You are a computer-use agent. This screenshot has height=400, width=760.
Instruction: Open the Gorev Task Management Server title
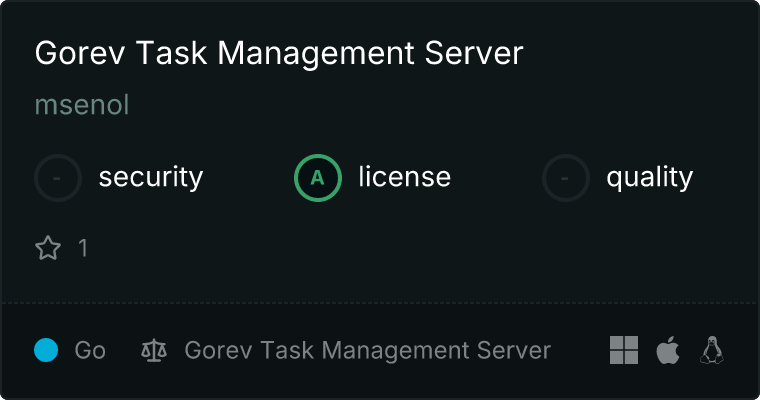tap(279, 54)
